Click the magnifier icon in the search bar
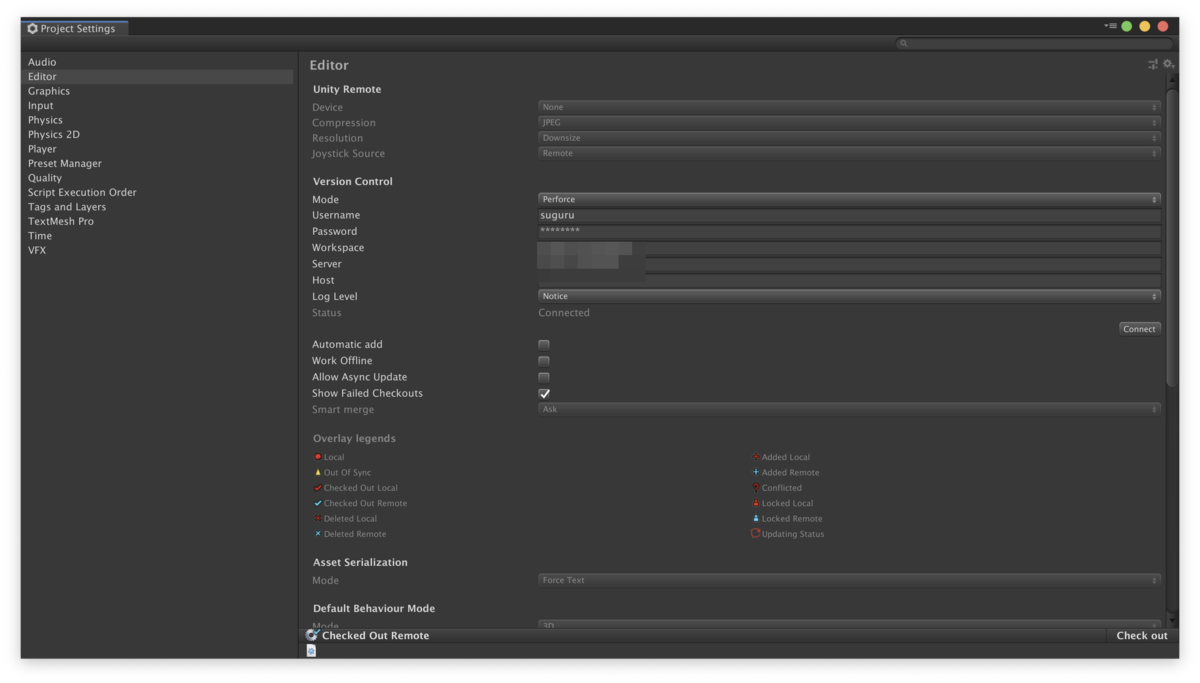Image resolution: width=1200 pixels, height=683 pixels. [903, 43]
